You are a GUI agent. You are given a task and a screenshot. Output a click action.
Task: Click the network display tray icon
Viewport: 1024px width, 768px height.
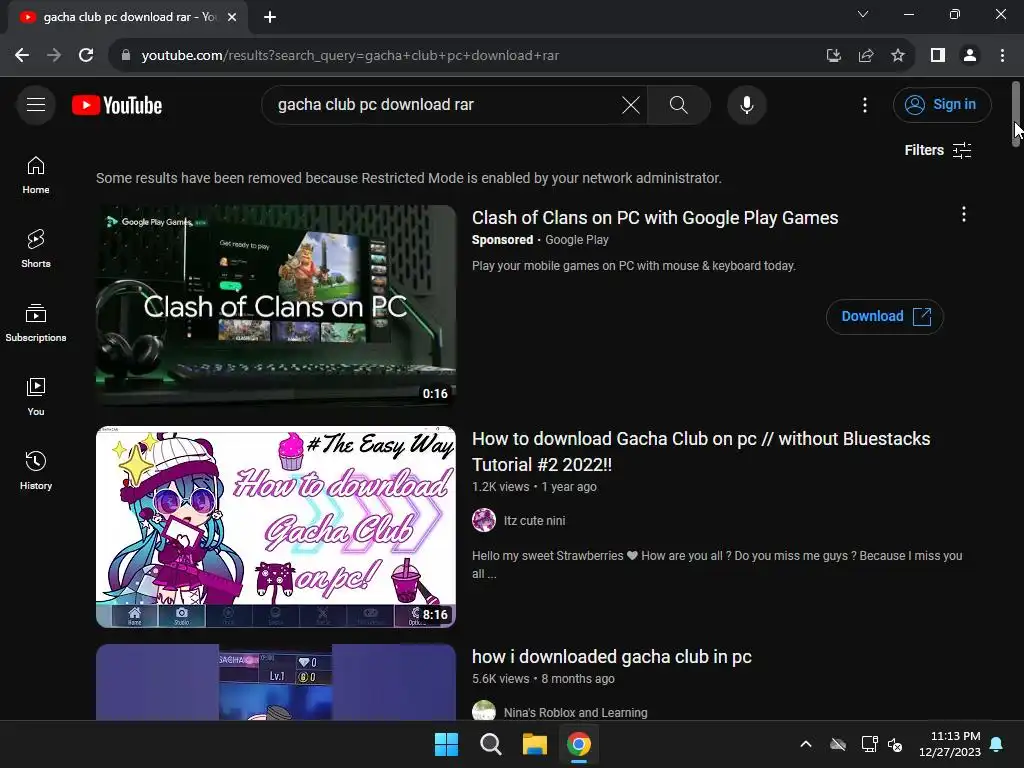(x=869, y=744)
